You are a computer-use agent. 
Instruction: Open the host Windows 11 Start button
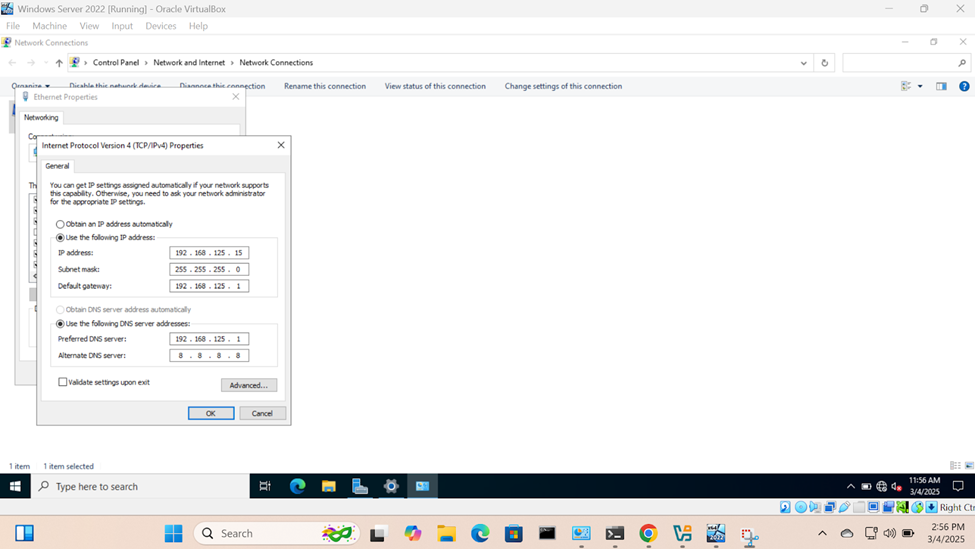[173, 533]
